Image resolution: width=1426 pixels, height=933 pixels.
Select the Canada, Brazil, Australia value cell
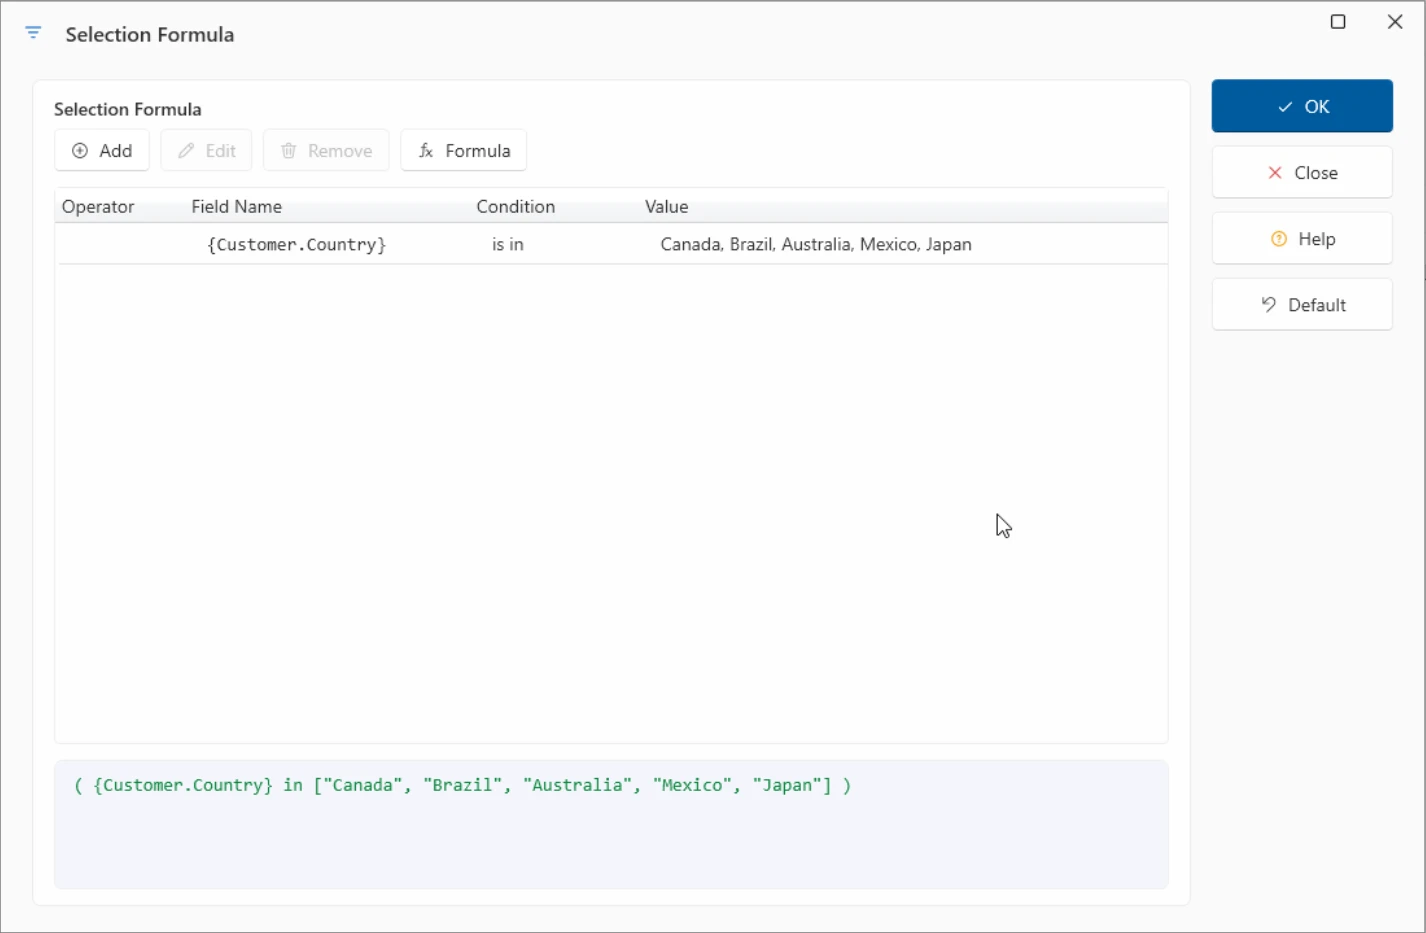[x=816, y=244]
